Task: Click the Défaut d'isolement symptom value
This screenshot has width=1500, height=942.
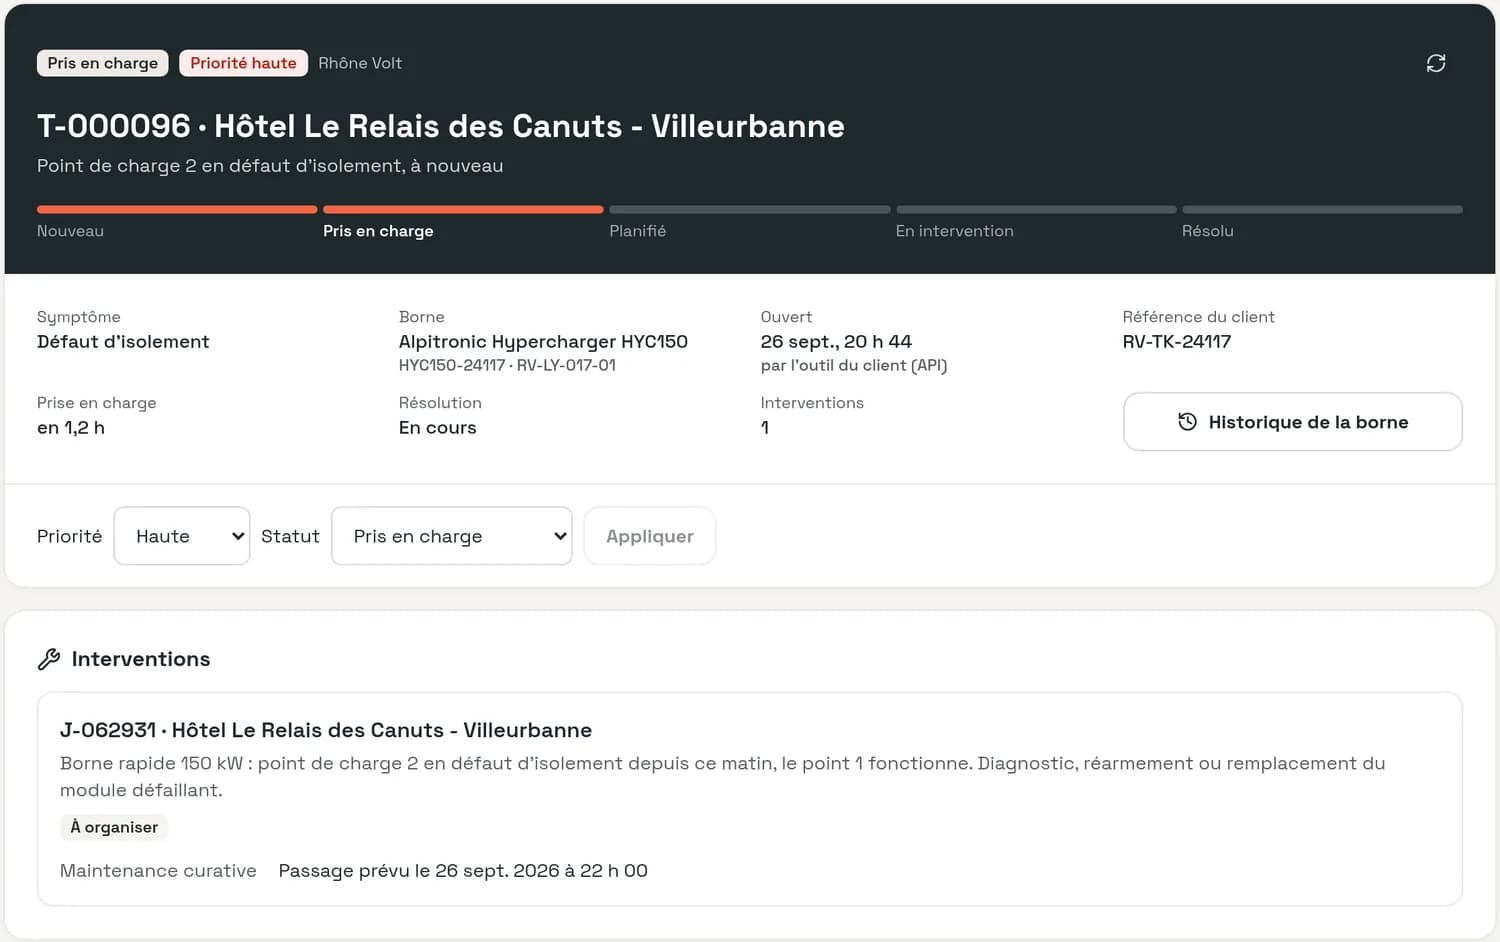Action: click(x=123, y=342)
